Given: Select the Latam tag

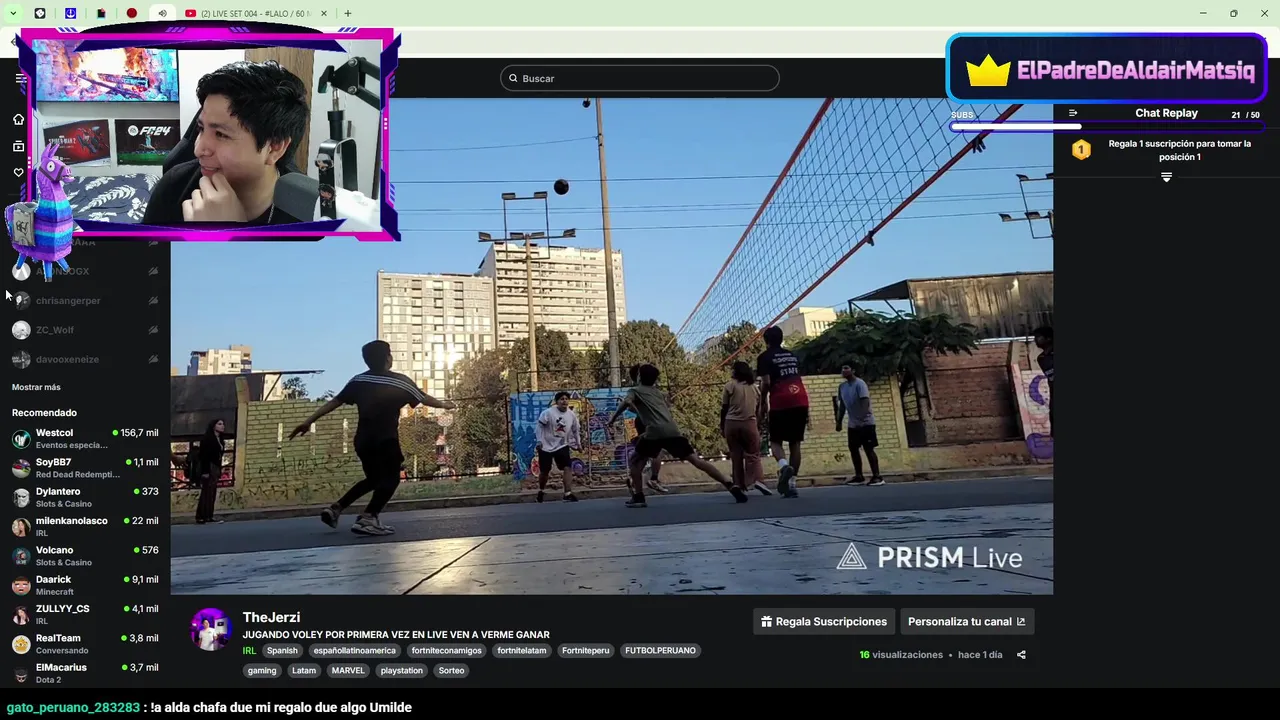Looking at the screenshot, I should [304, 671].
